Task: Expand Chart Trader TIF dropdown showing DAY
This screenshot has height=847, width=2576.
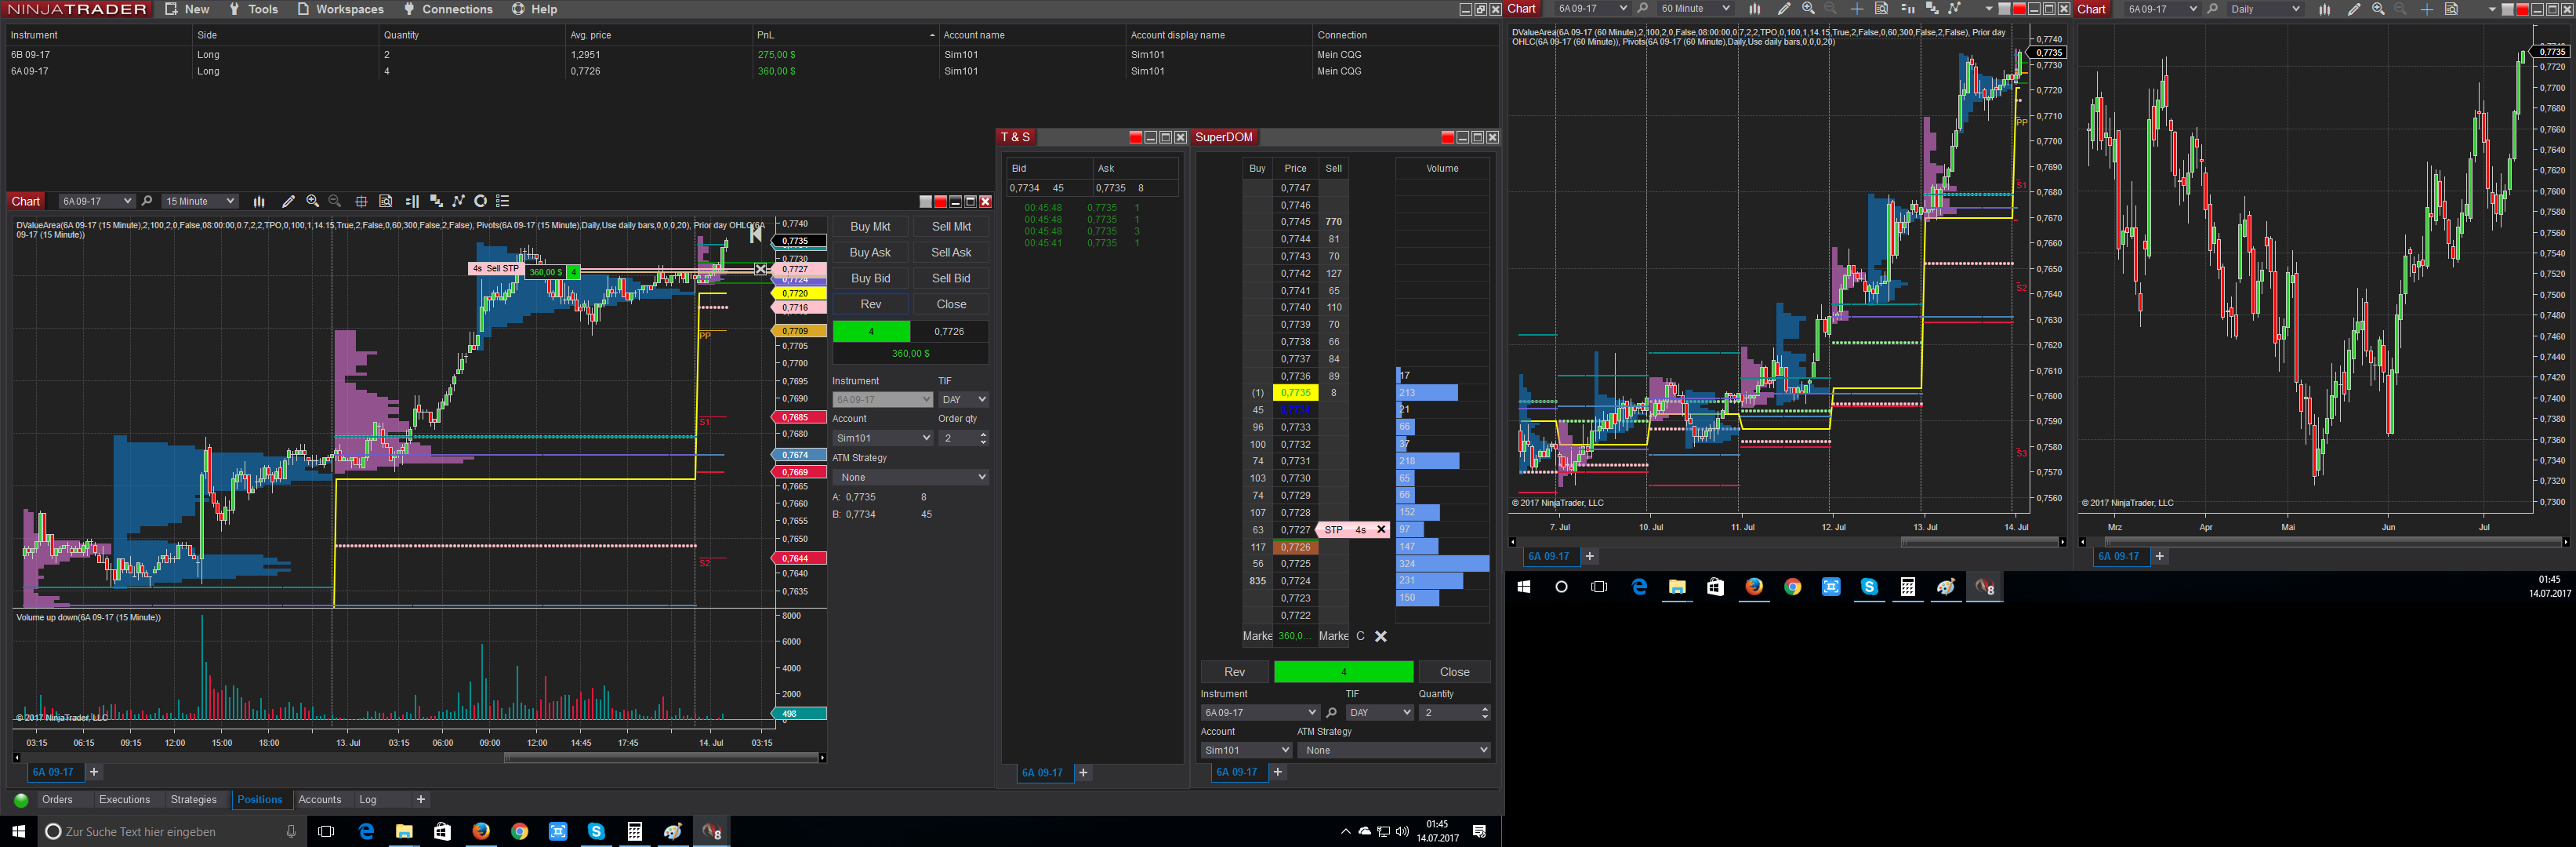Action: tap(964, 400)
